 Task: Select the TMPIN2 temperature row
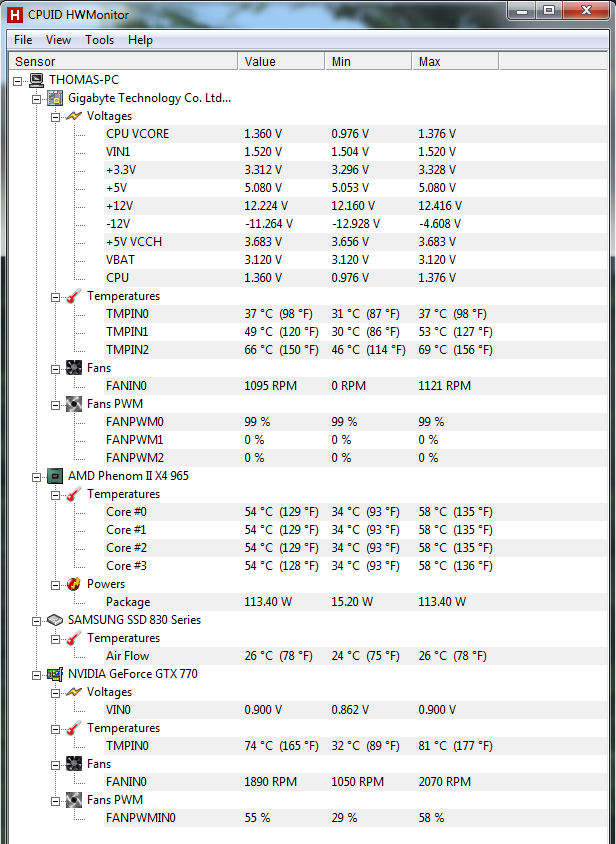click(x=355, y=350)
